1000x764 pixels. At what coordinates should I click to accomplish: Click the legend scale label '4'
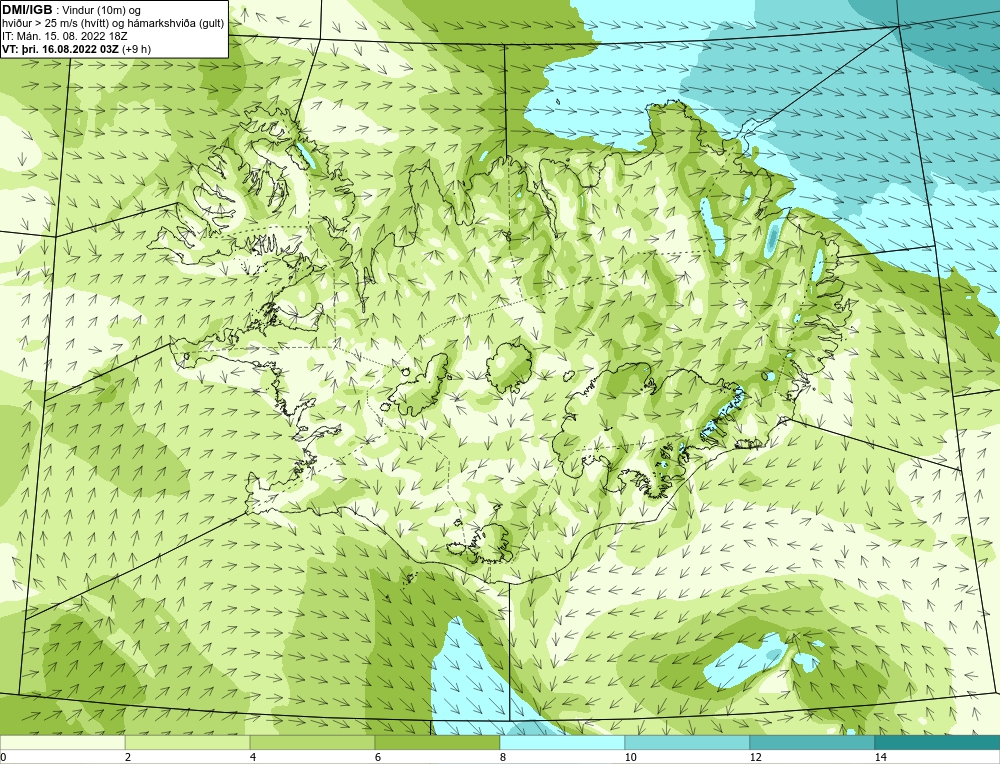pyautogui.click(x=253, y=757)
